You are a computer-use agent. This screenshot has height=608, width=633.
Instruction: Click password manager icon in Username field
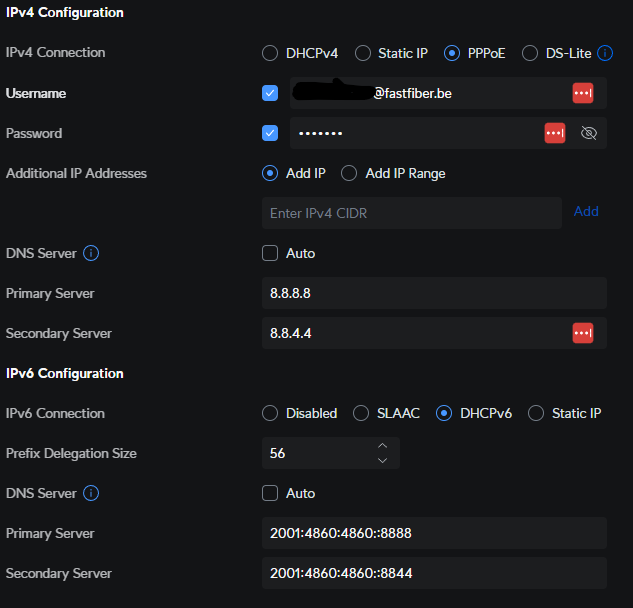click(582, 93)
